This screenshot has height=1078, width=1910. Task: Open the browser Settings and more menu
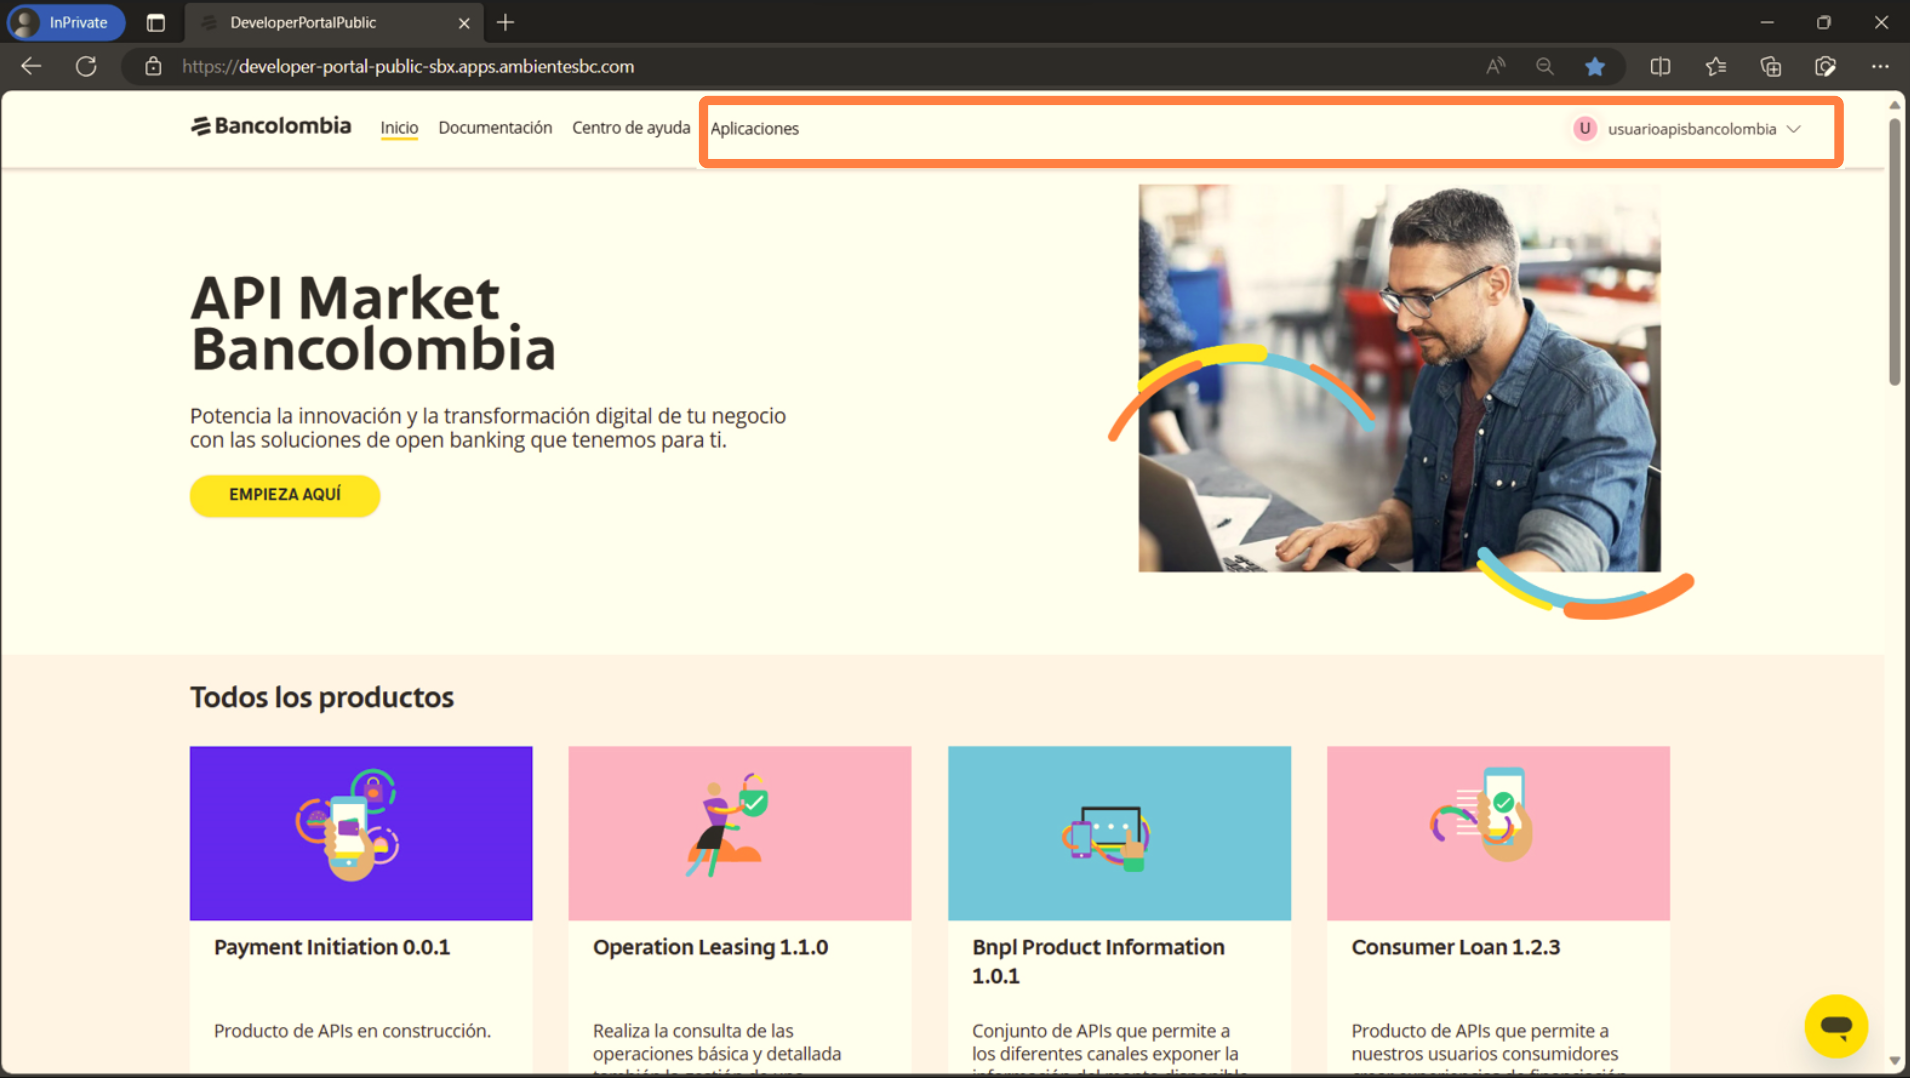(x=1880, y=66)
